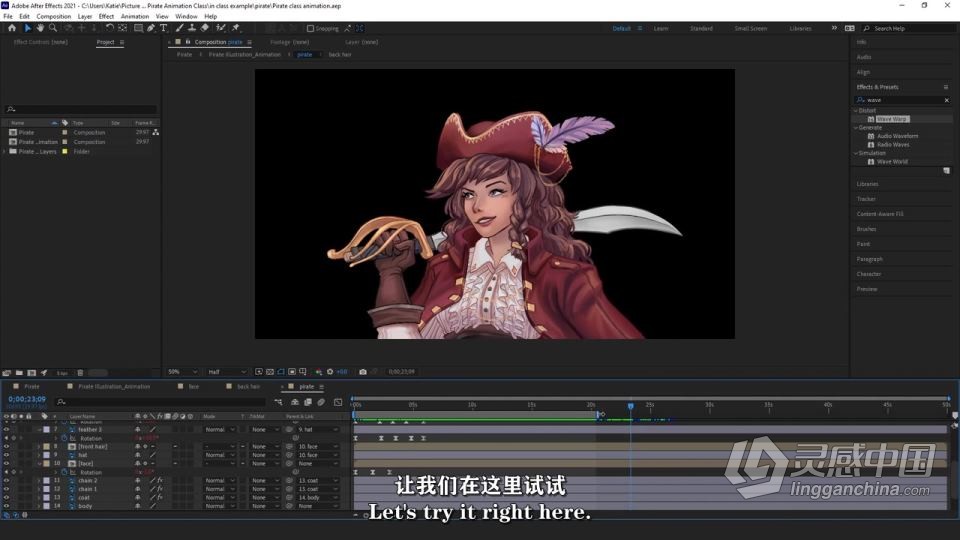Select the Selection arrow tool
Screen dimensions: 960x540
click(x=28, y=28)
